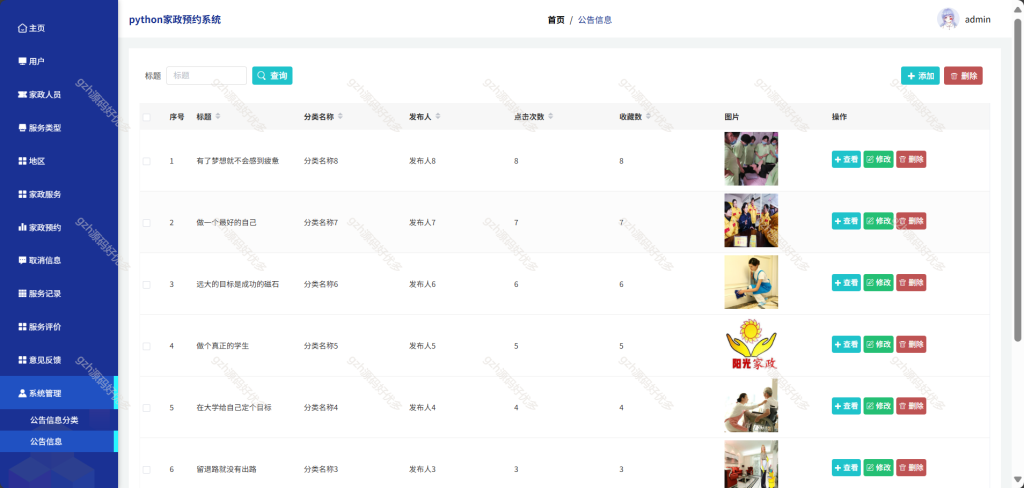The image size is (1024, 488).
Task: Check the checkbox for row 3
Action: [146, 284]
